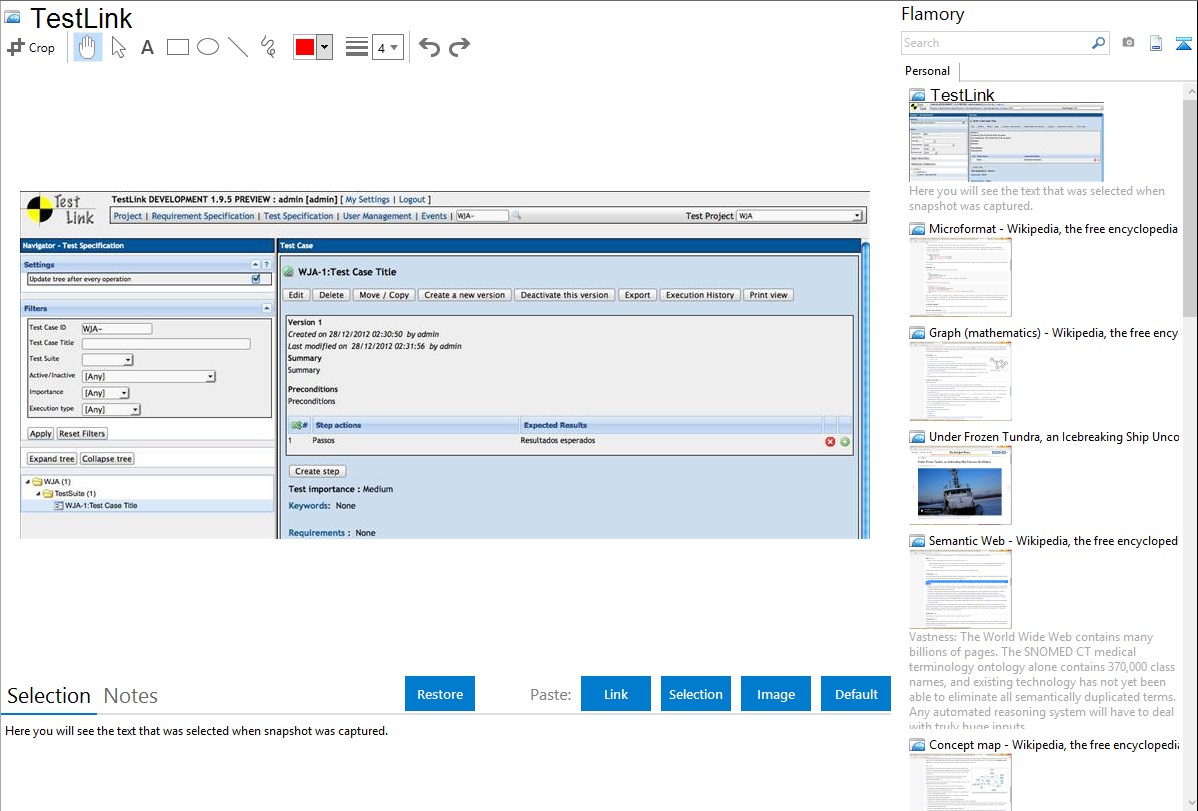The height and width of the screenshot is (811, 1198).
Task: Choose the freehand scribble tool
Action: point(268,47)
